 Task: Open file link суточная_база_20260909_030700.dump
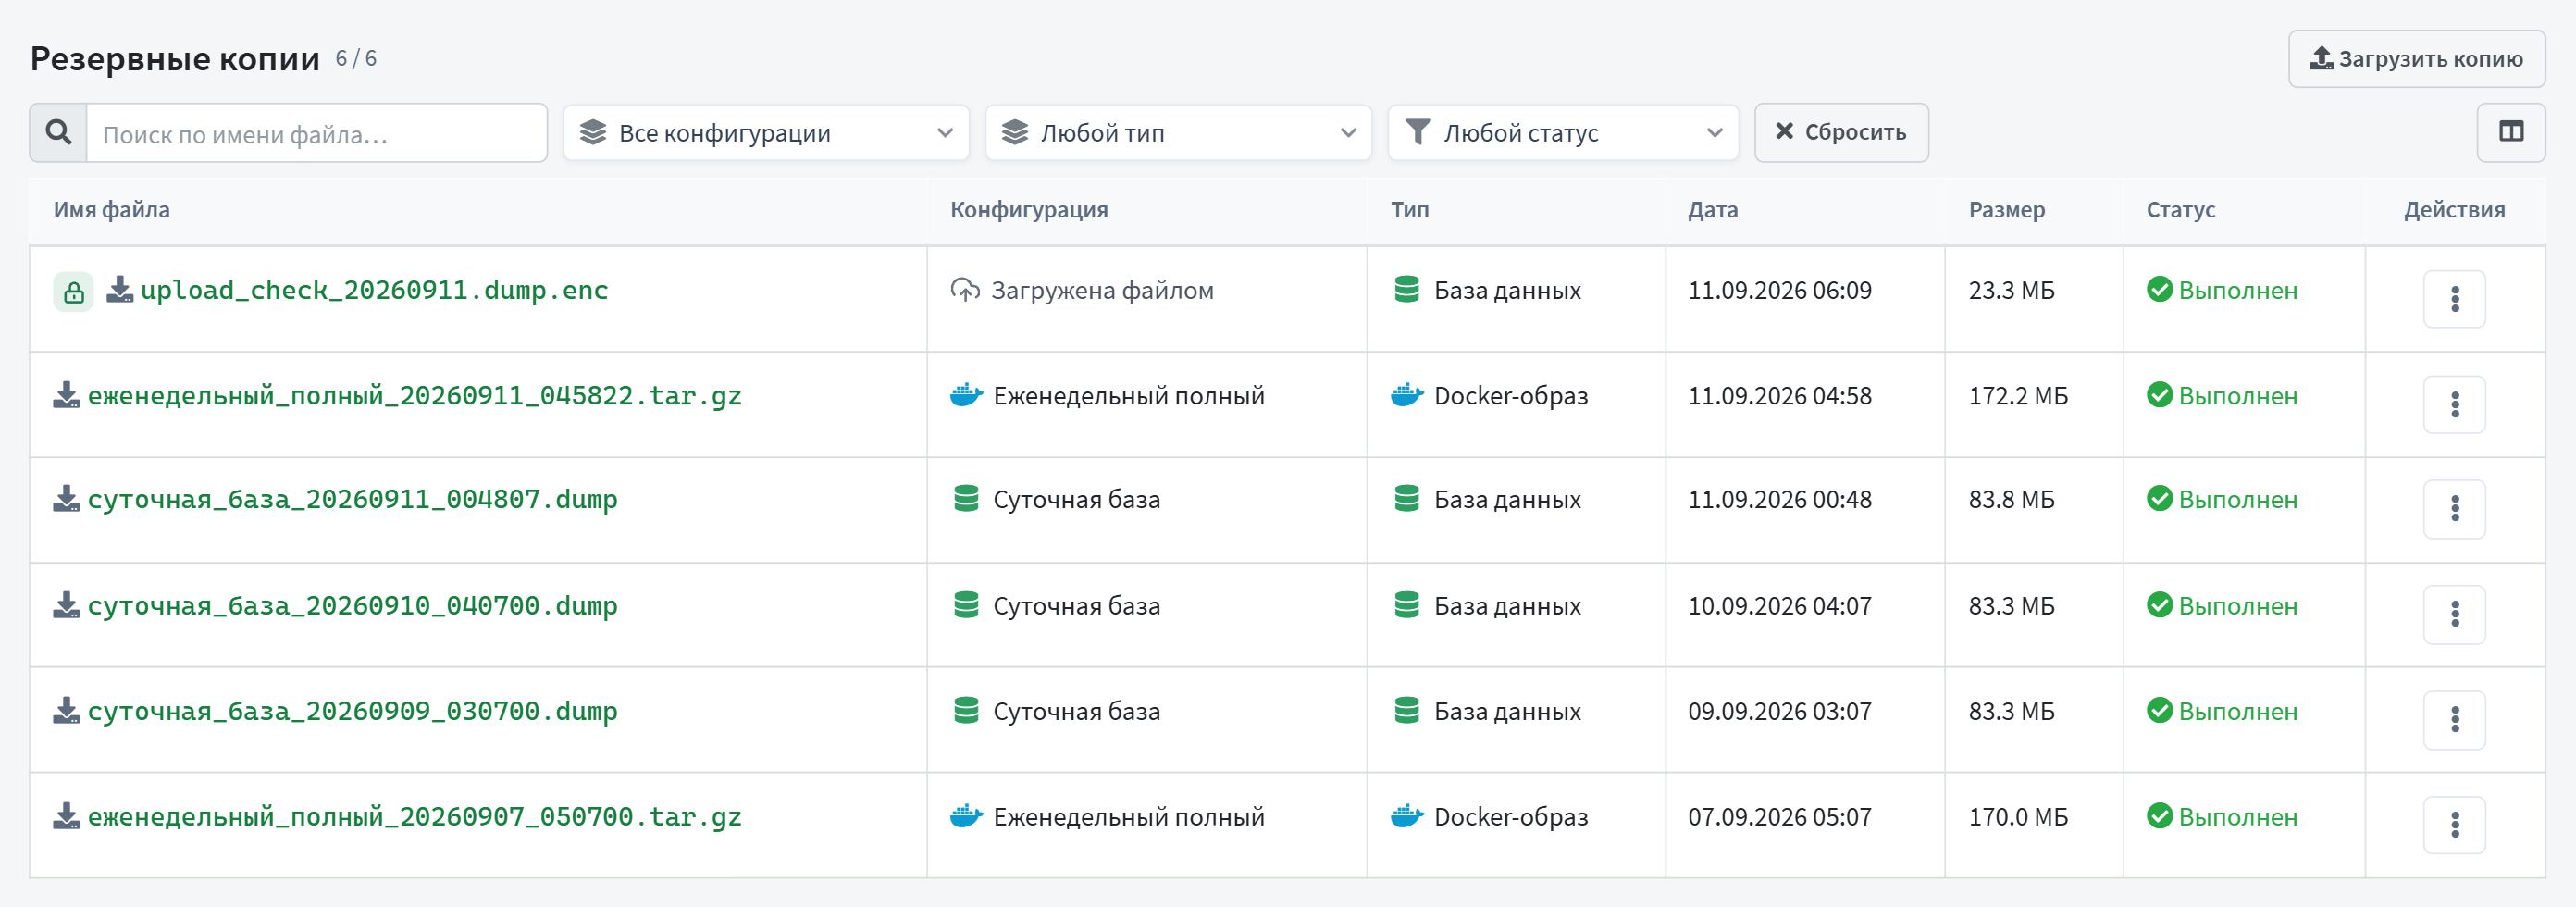[353, 711]
